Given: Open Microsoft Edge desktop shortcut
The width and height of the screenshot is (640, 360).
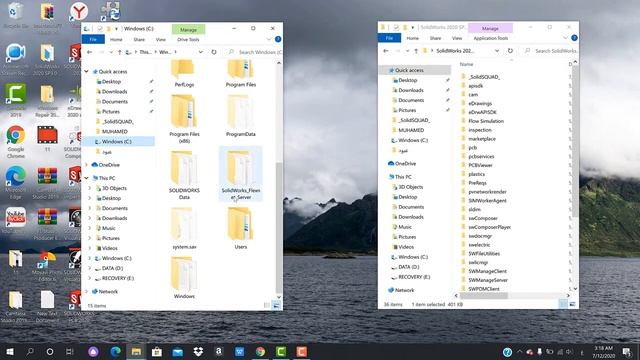Looking at the screenshot, I should (x=16, y=182).
